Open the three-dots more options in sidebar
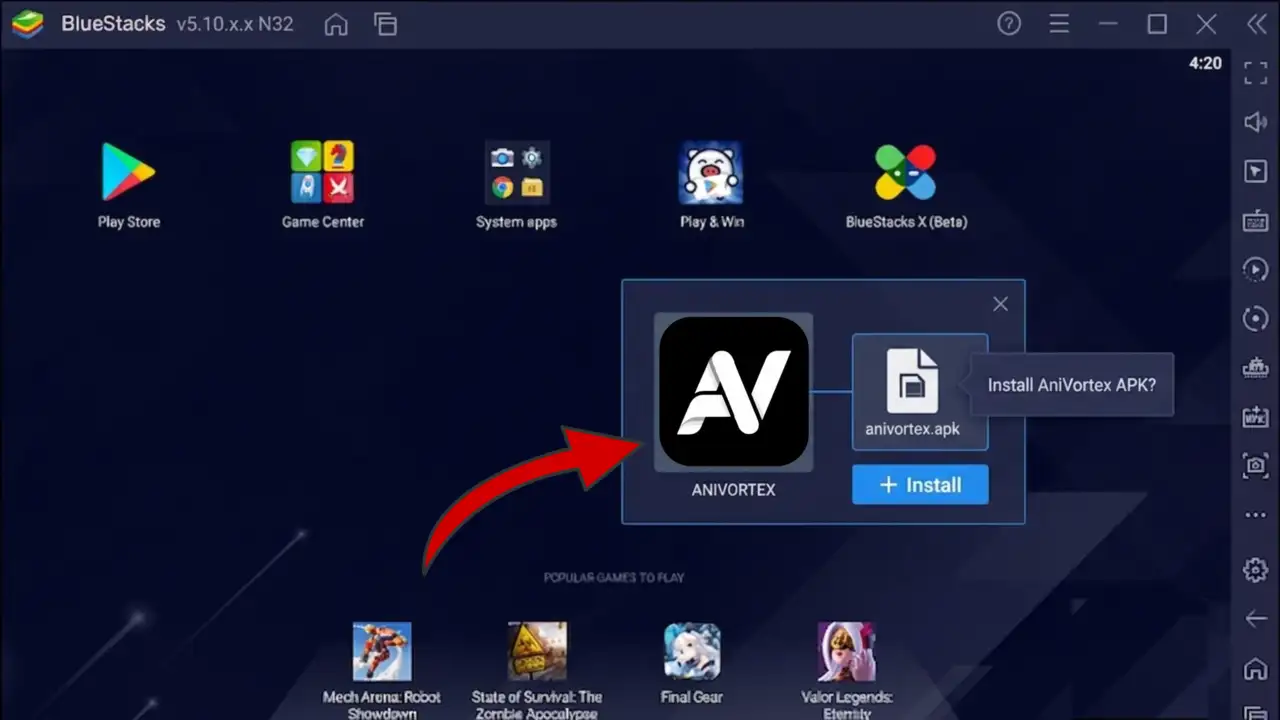Viewport: 1280px width, 720px height. click(x=1255, y=516)
